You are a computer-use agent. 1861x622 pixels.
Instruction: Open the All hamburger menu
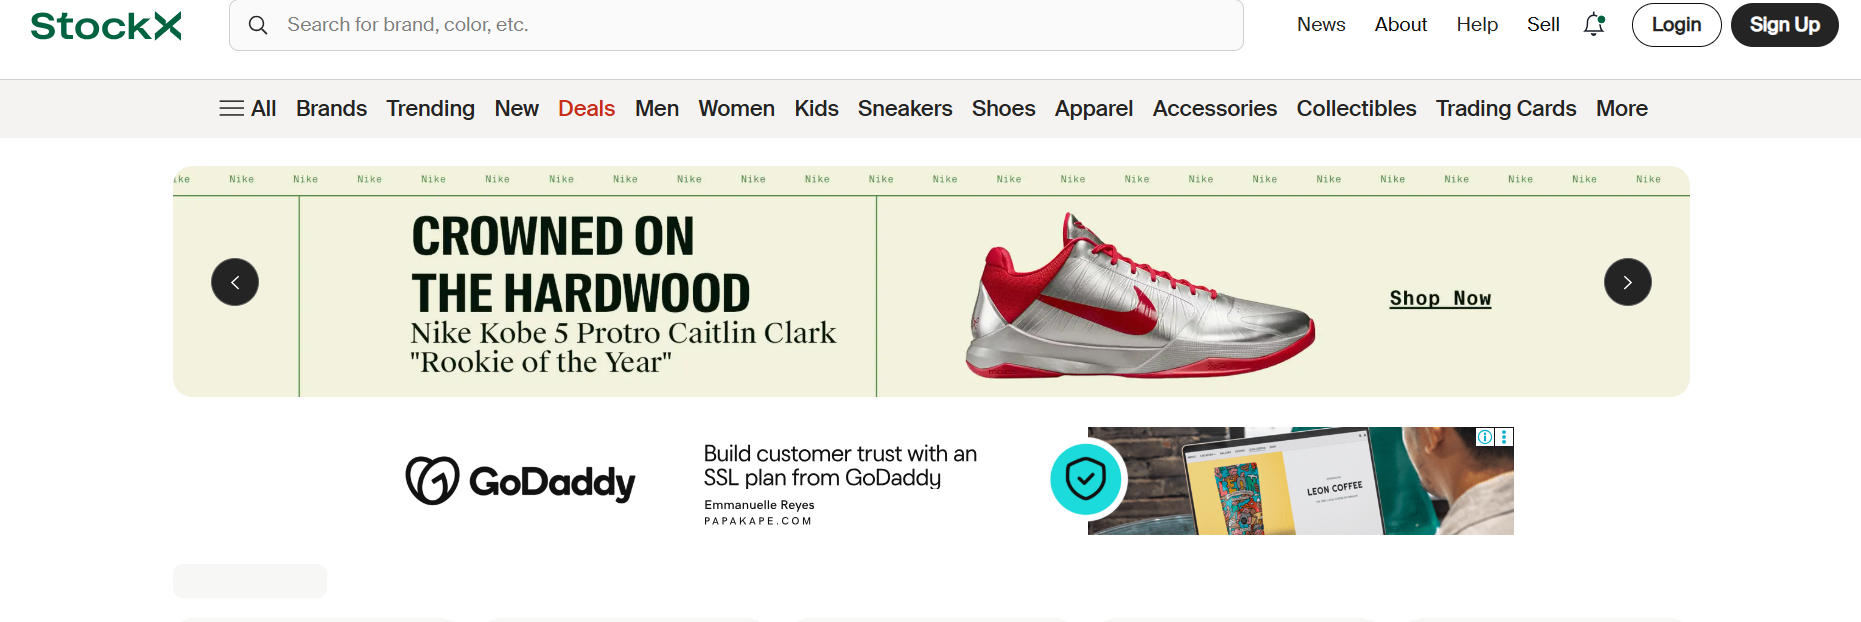(247, 108)
